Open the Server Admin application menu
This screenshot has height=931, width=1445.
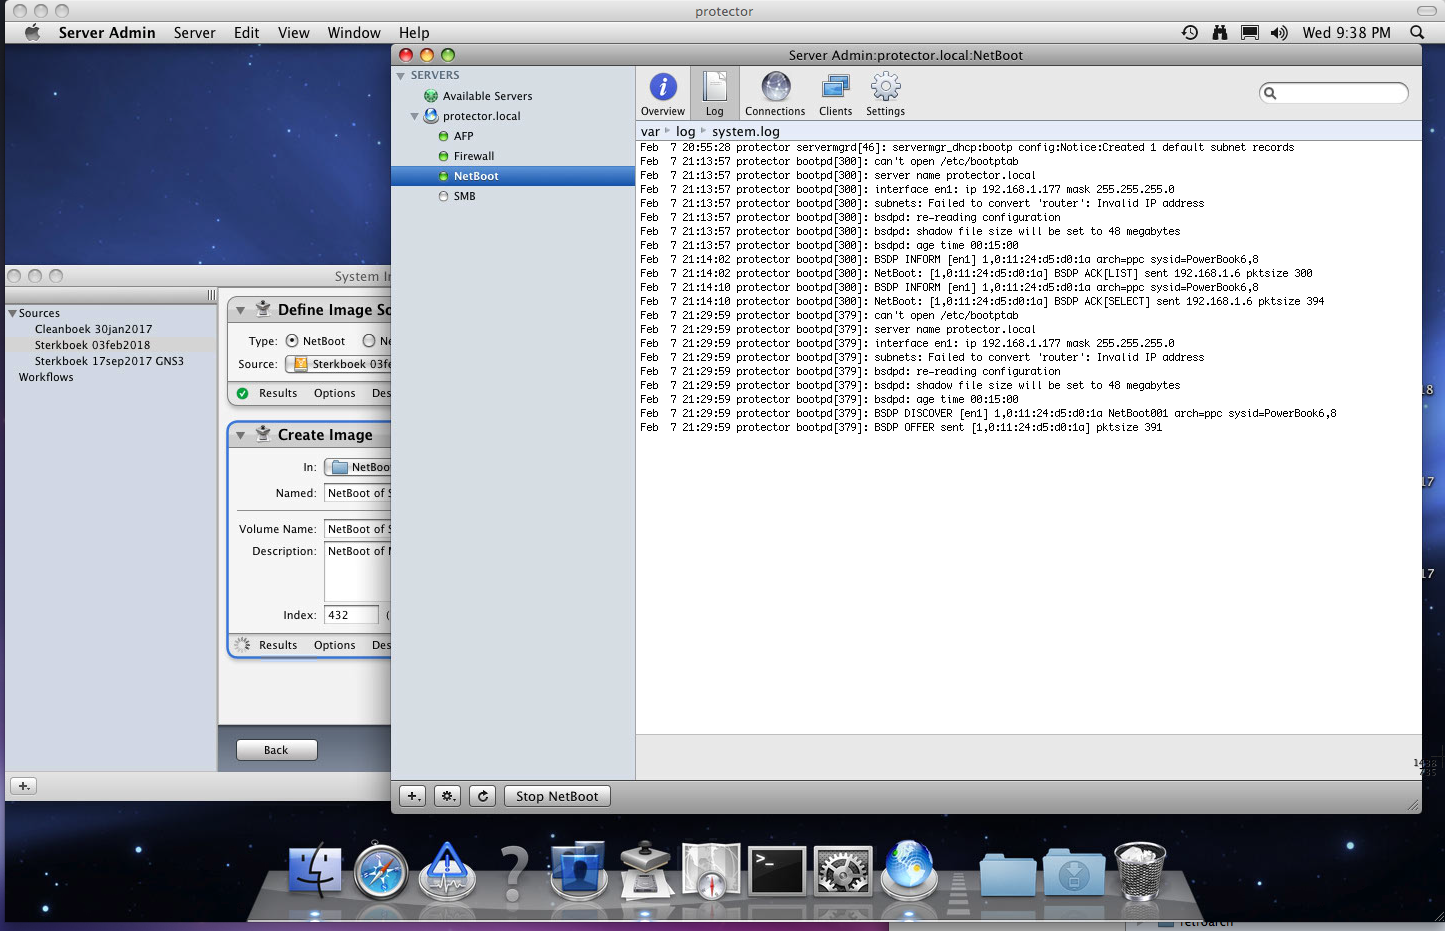[x=107, y=33]
